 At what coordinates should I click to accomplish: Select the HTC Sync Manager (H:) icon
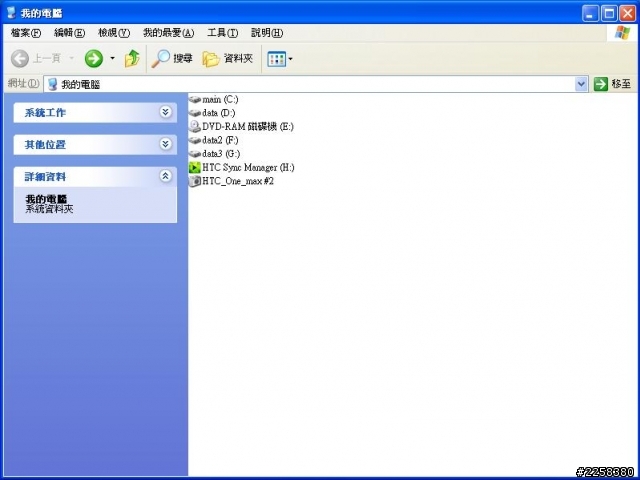tap(195, 167)
